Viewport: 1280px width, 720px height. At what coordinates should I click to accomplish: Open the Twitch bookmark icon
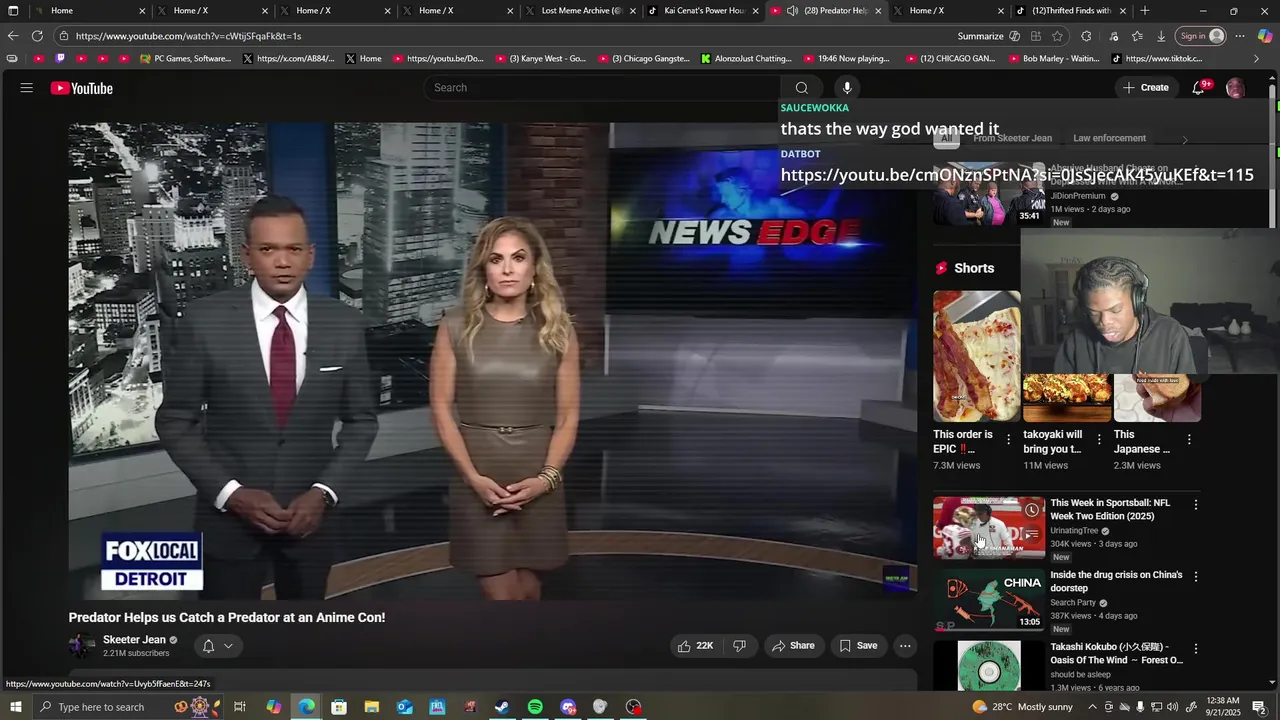61,59
